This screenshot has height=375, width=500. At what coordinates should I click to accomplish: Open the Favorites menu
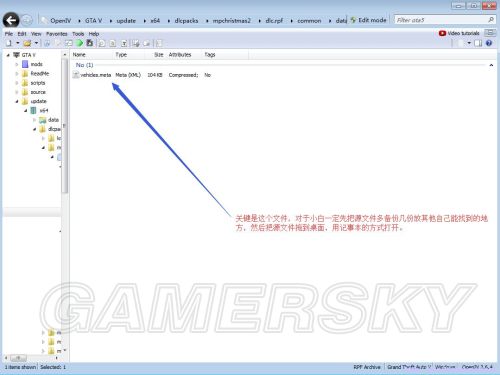[56, 34]
